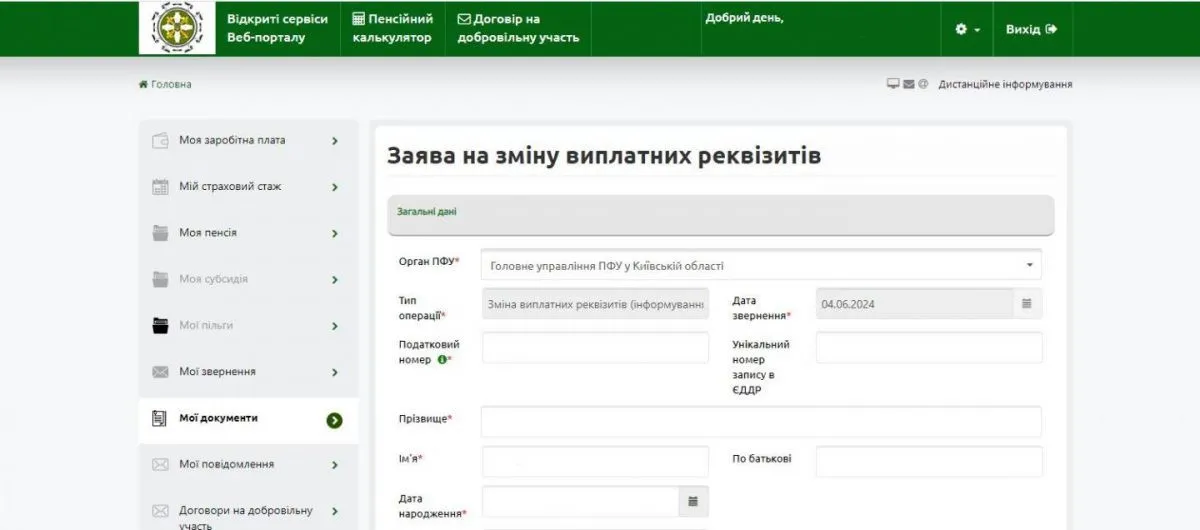
Task: Open Моя субсидія menu item
Action: point(248,279)
